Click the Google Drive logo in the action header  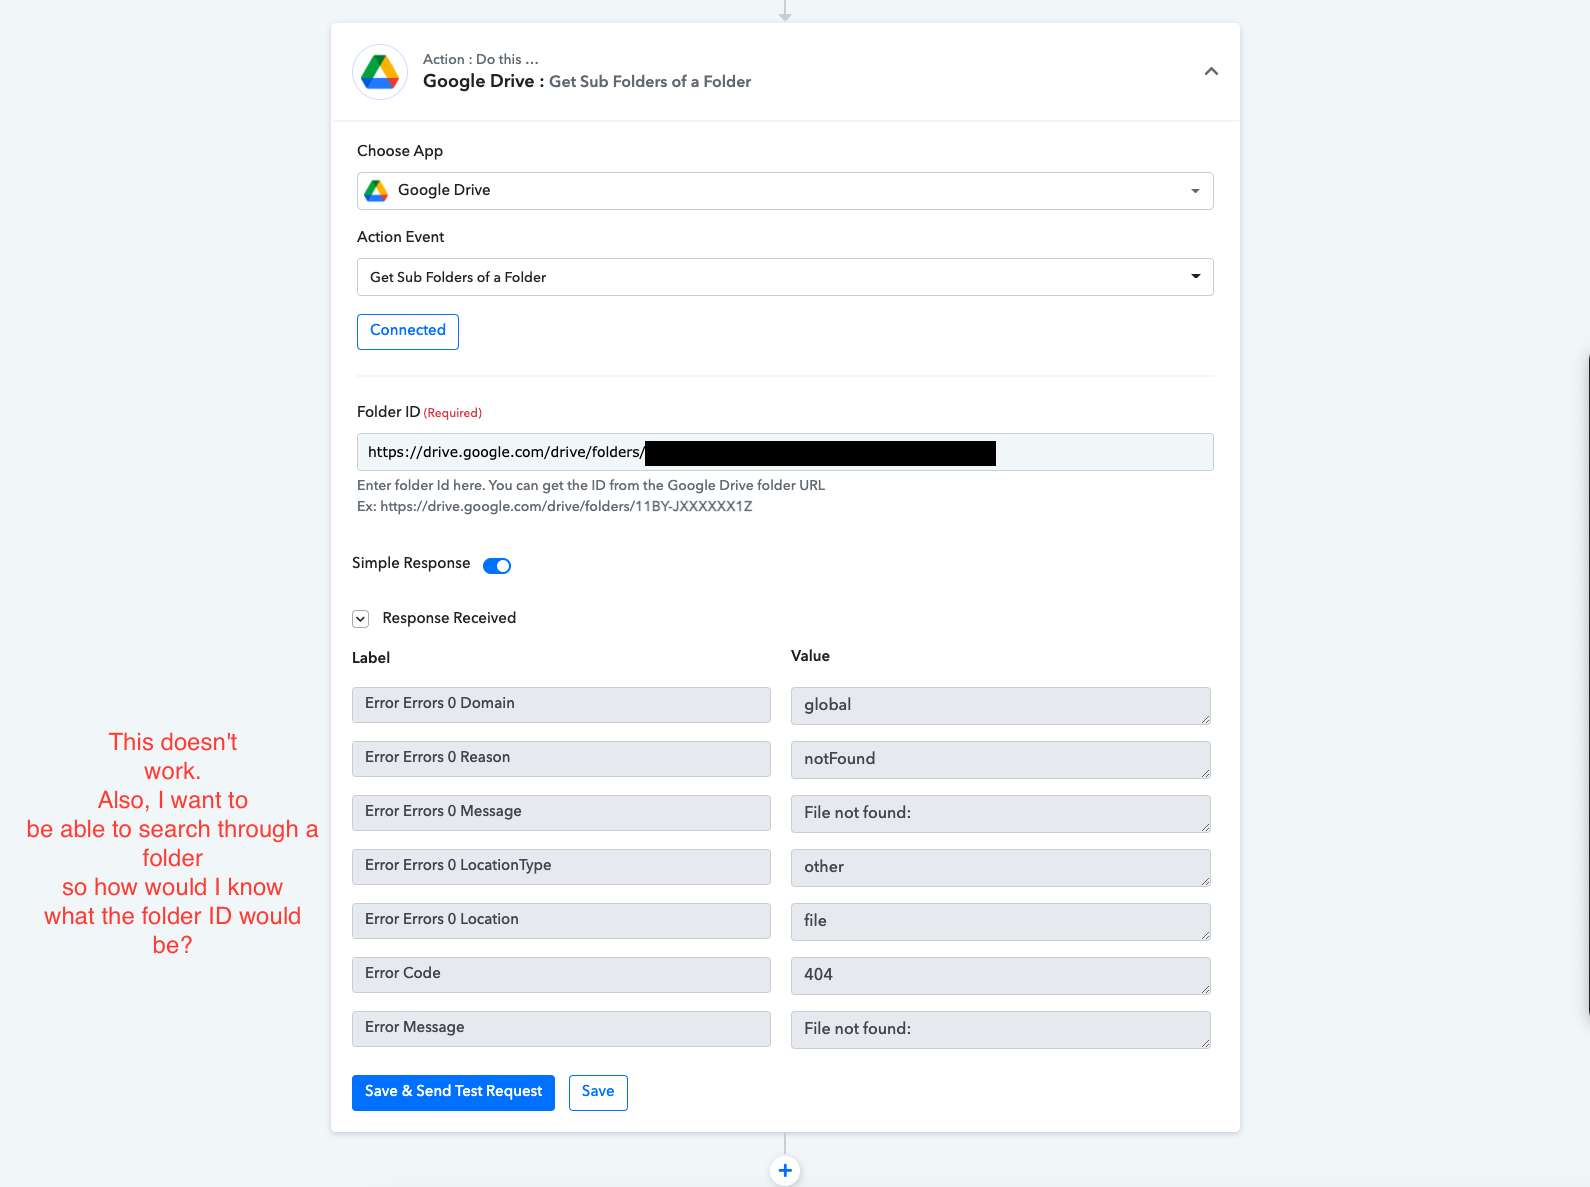coord(380,72)
